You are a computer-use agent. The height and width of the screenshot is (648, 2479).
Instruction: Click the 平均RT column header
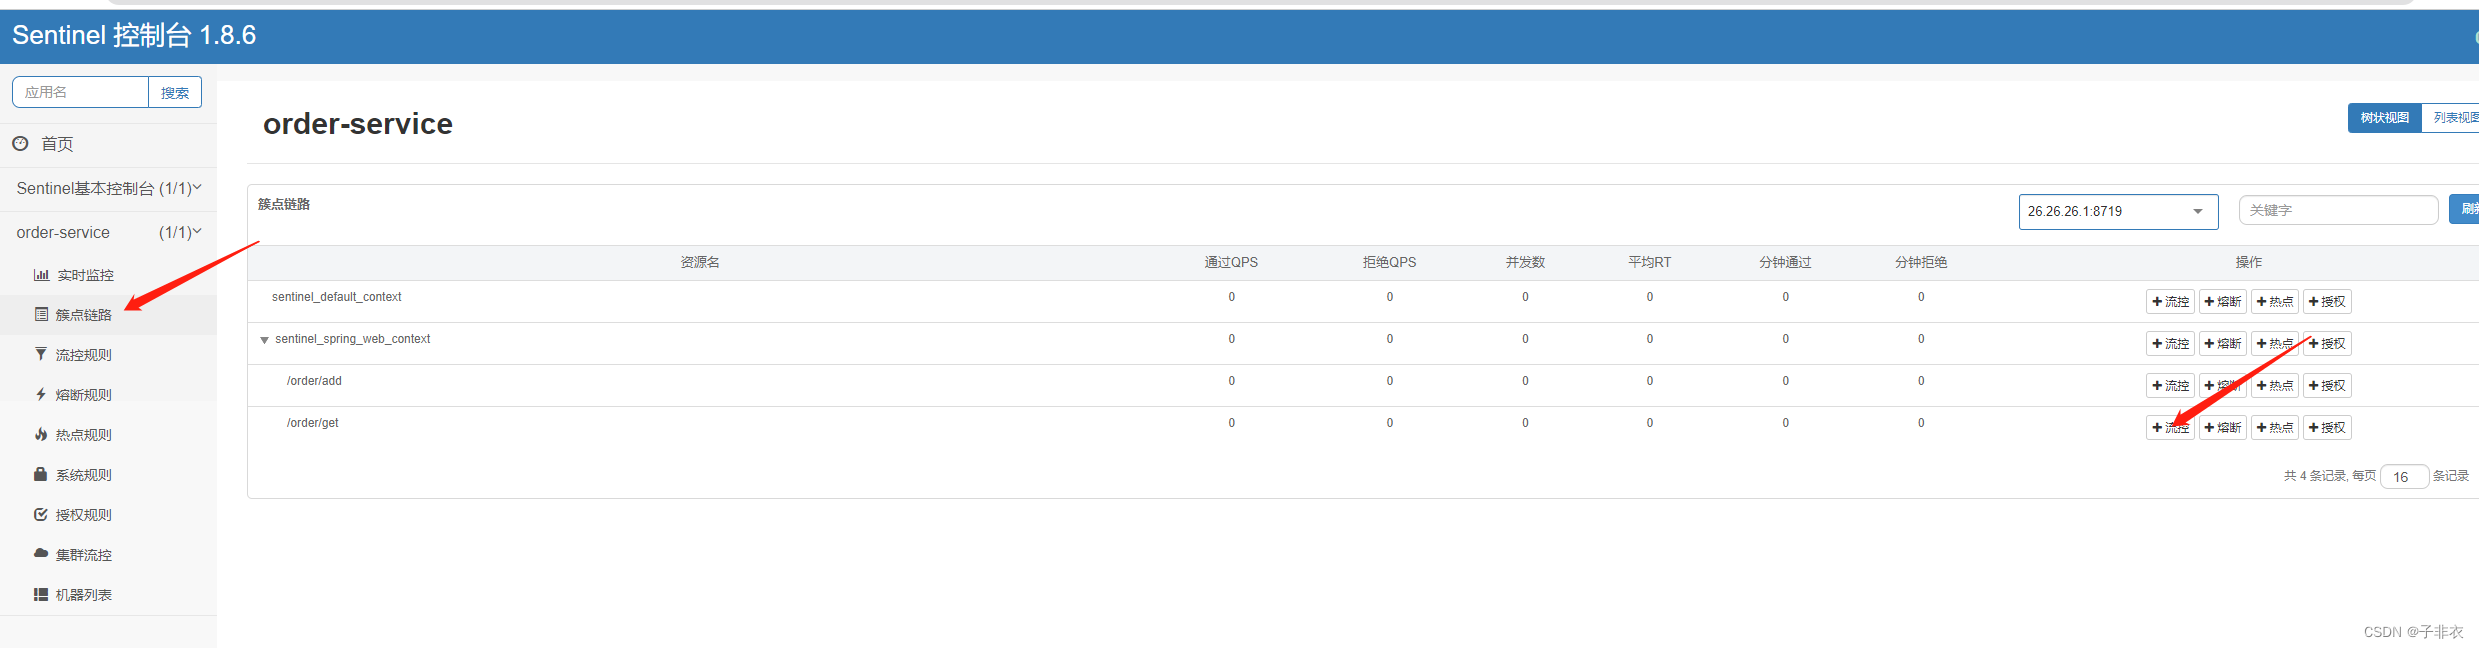tap(1649, 262)
